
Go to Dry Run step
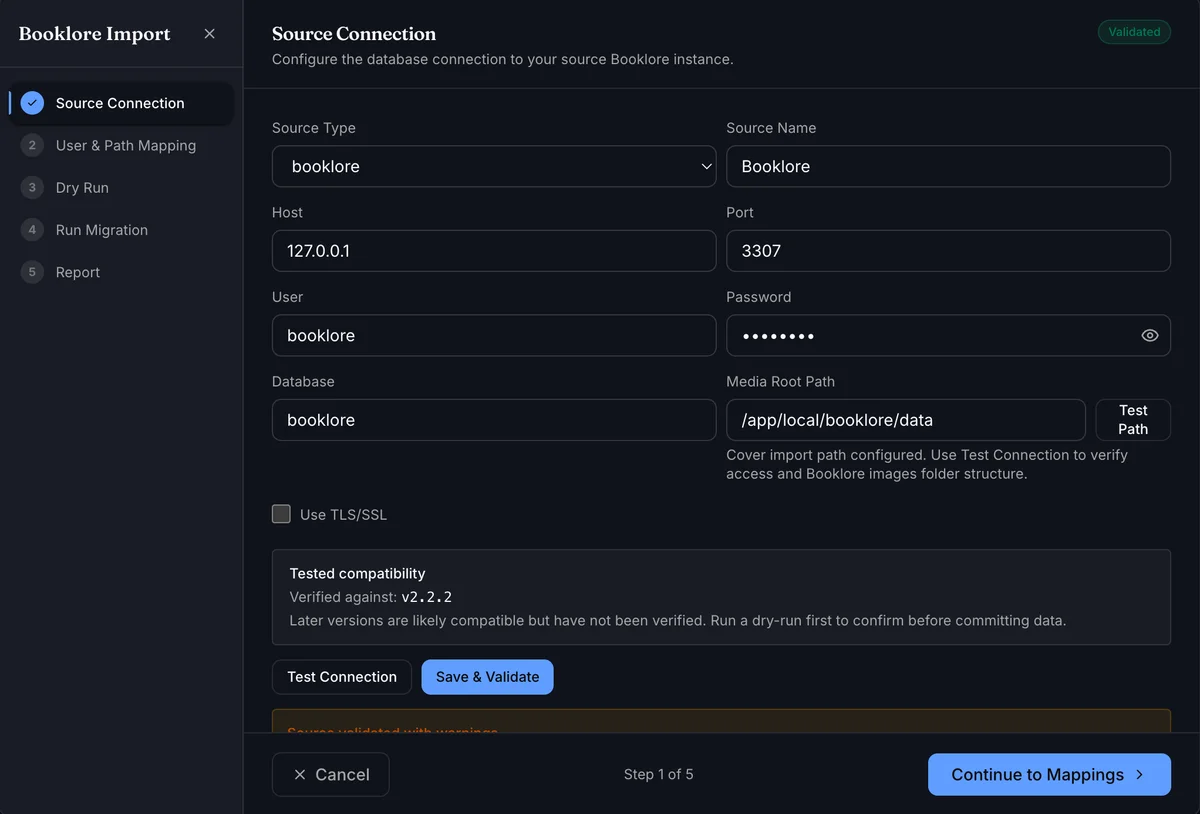click(x=82, y=187)
